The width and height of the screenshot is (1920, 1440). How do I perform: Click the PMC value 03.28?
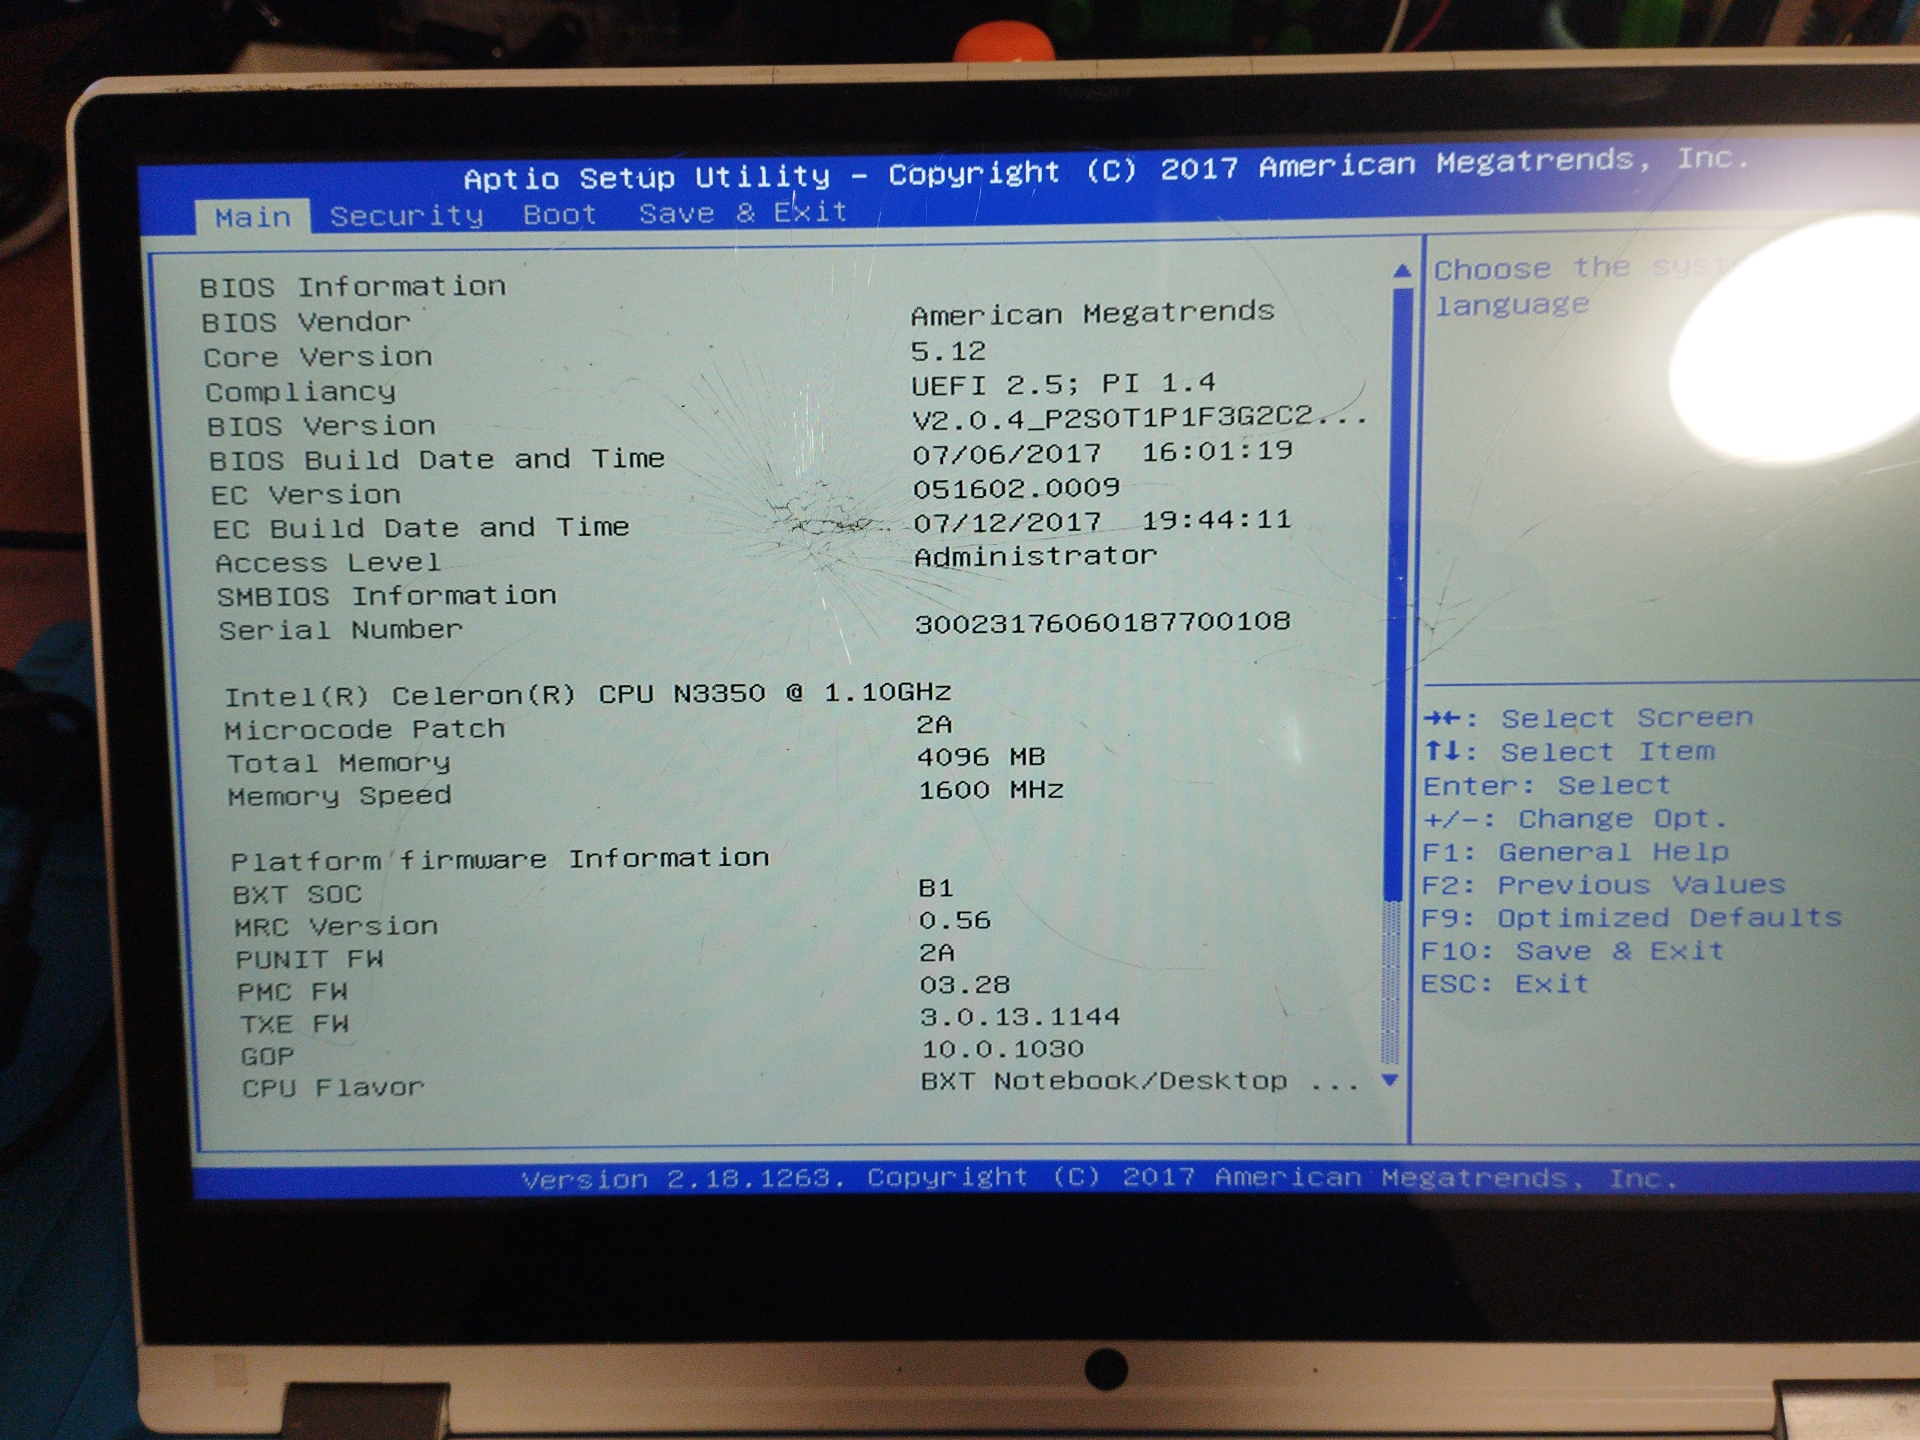coord(965,985)
